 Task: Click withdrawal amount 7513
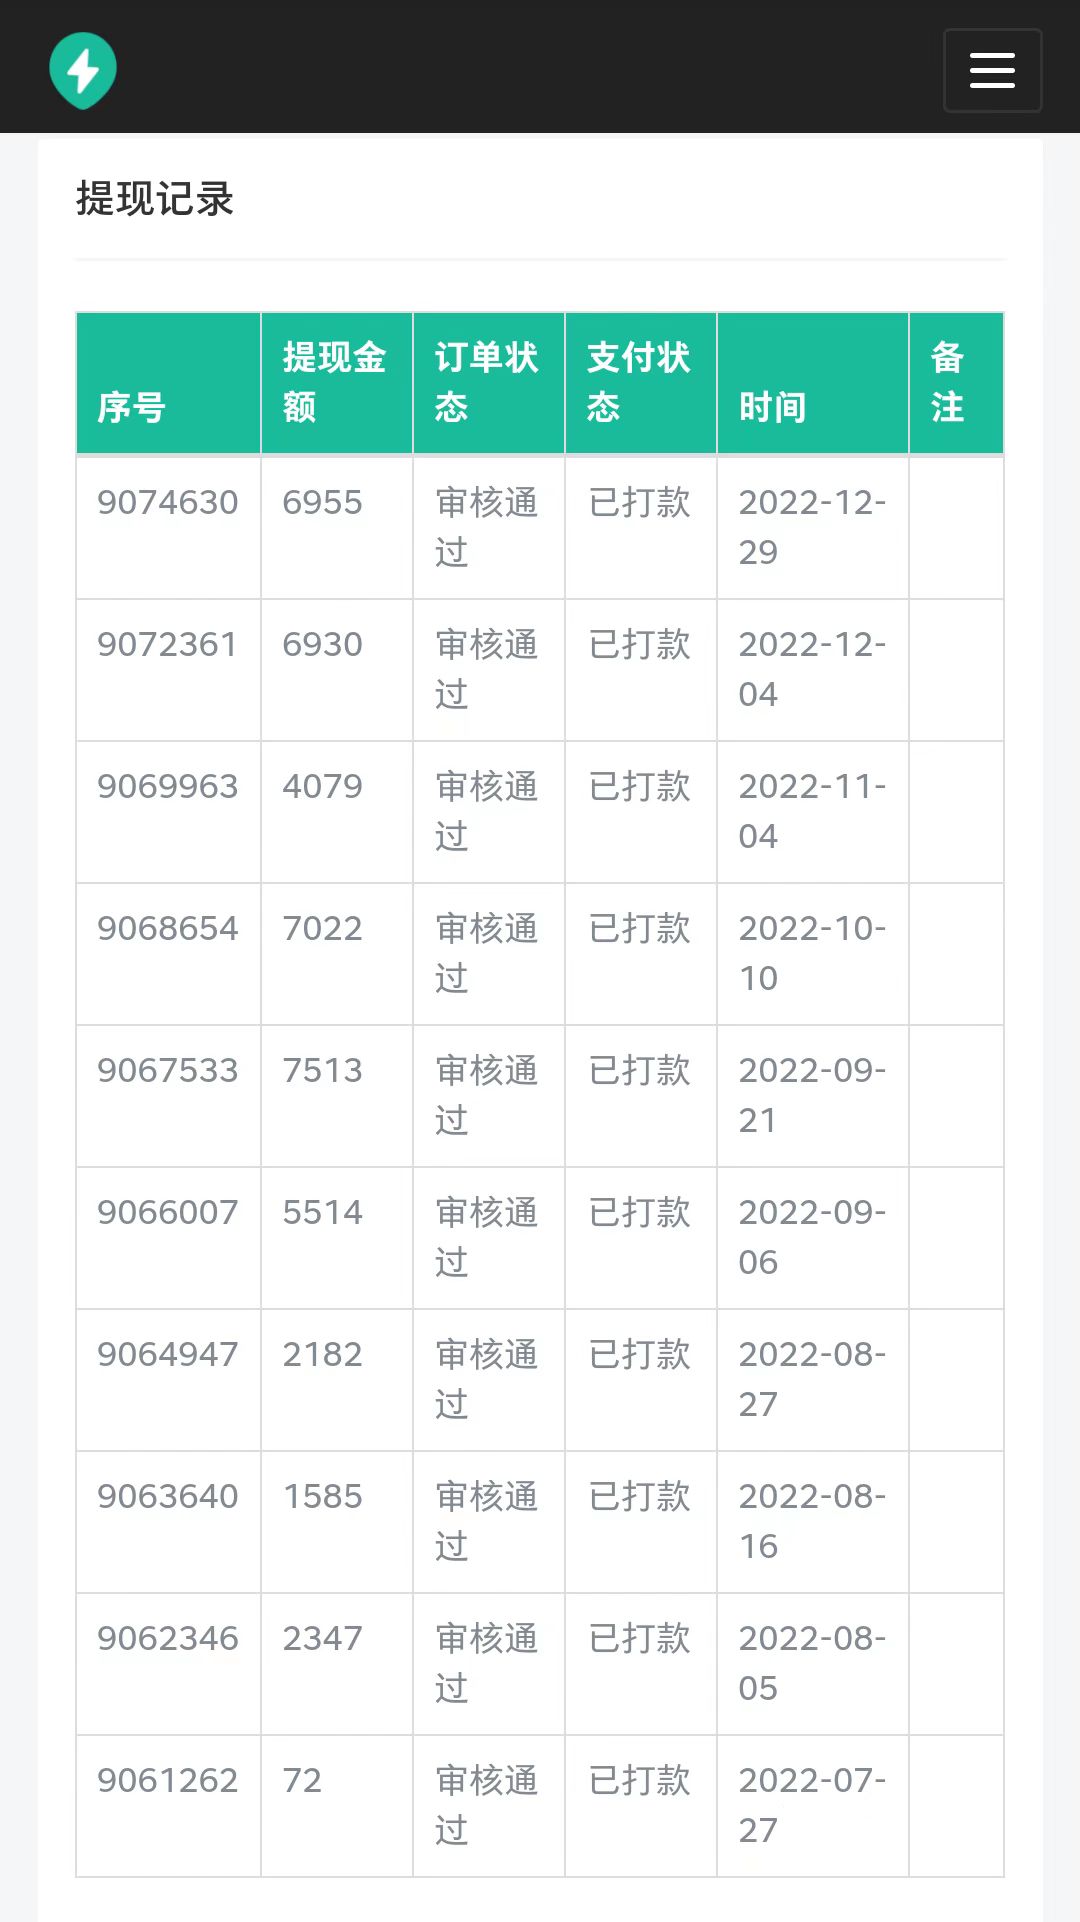(x=322, y=1070)
